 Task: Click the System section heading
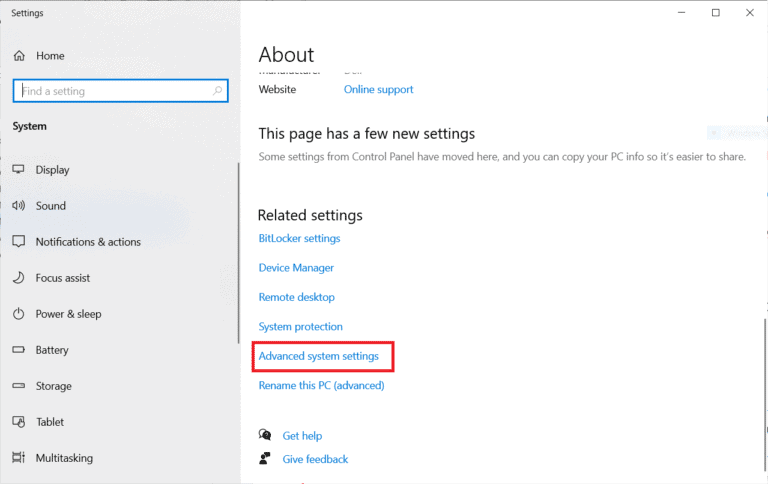click(29, 126)
